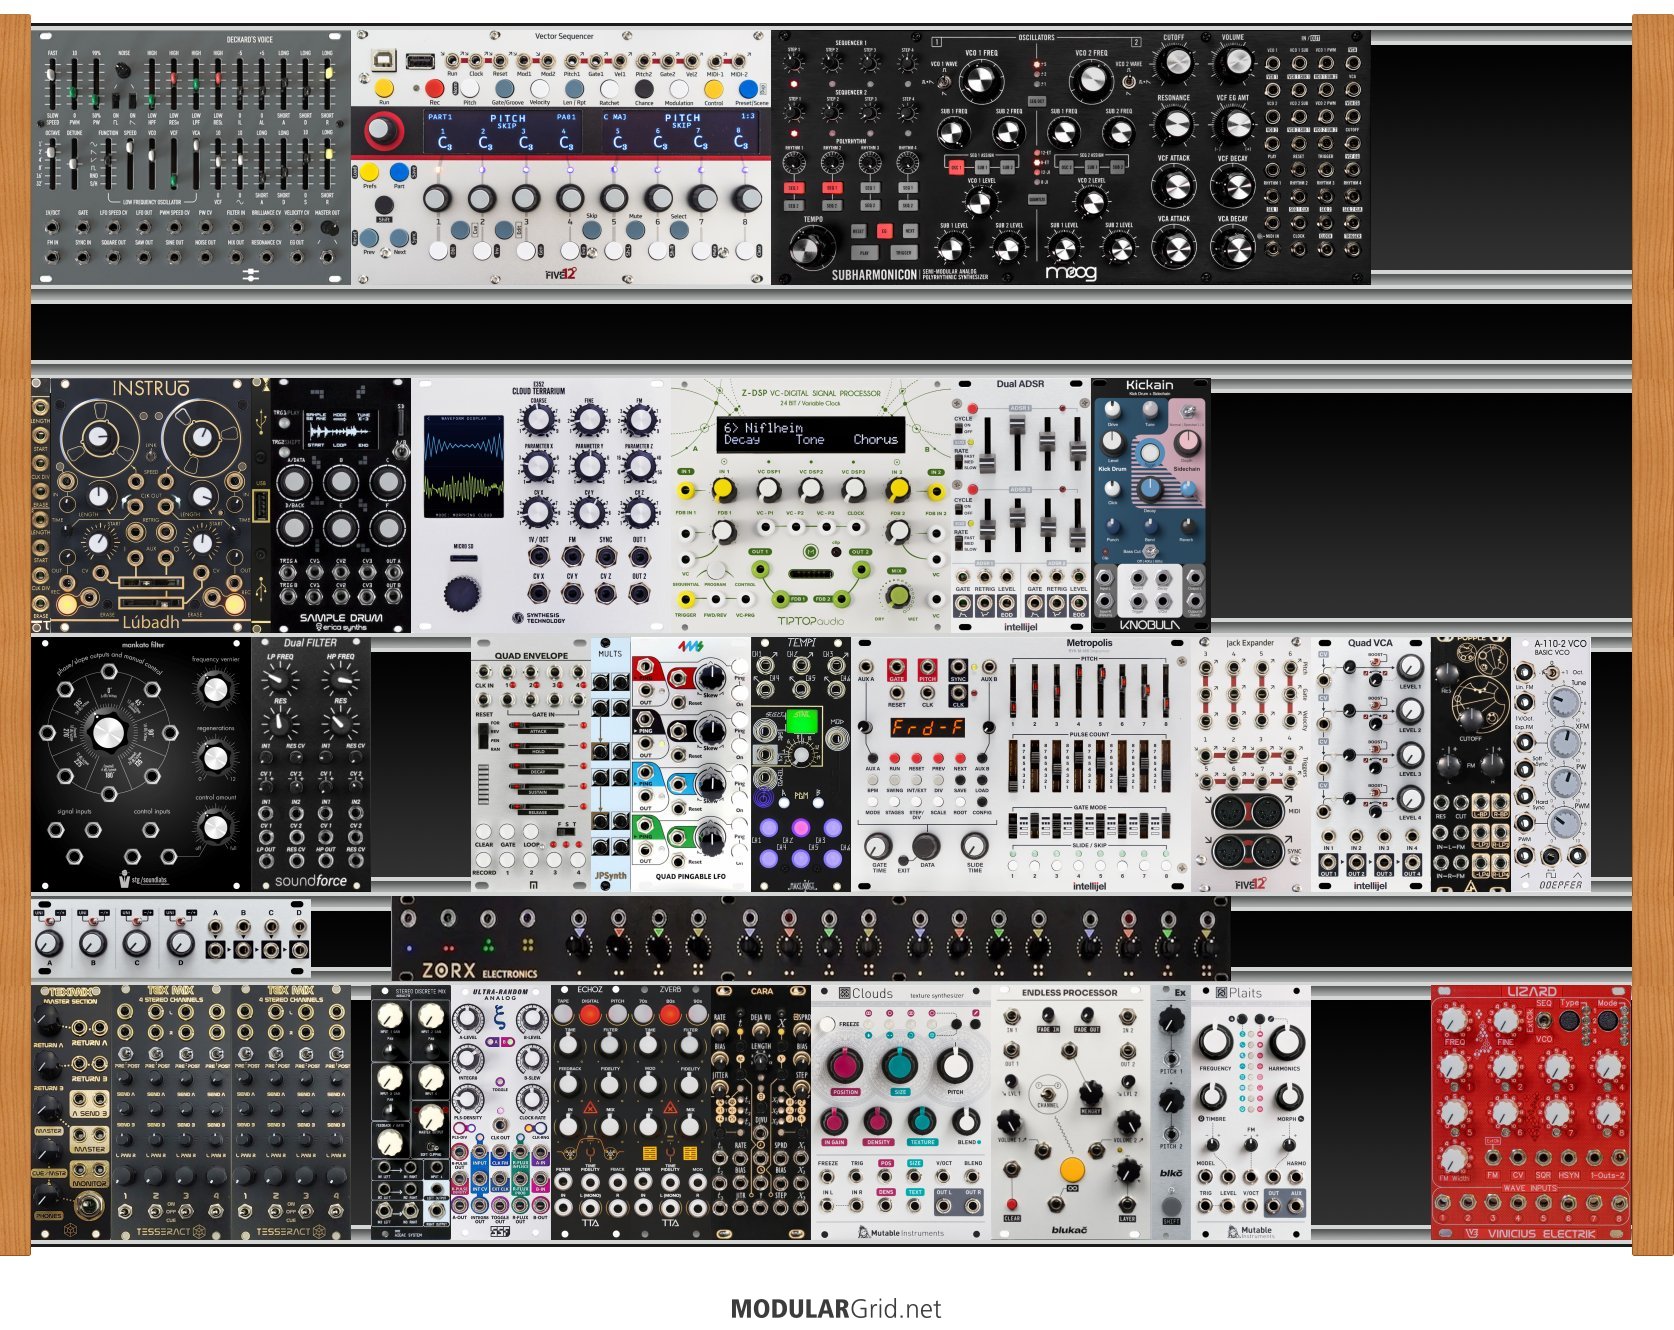Viewport: 1674px width, 1330px height.
Task: Click the blue Part button on Vector Sequencer
Action: click(399, 172)
